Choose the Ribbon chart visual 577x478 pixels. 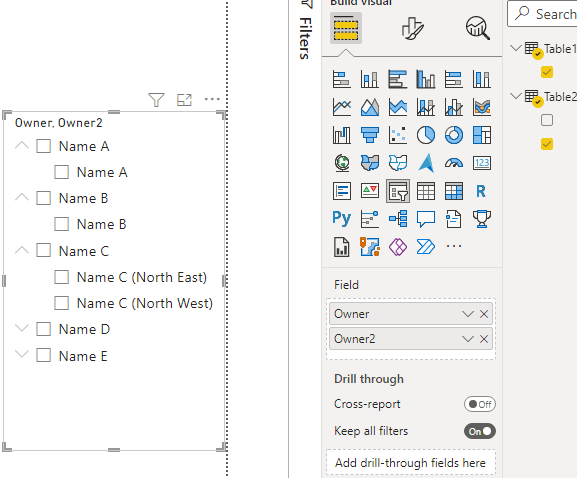click(x=482, y=107)
